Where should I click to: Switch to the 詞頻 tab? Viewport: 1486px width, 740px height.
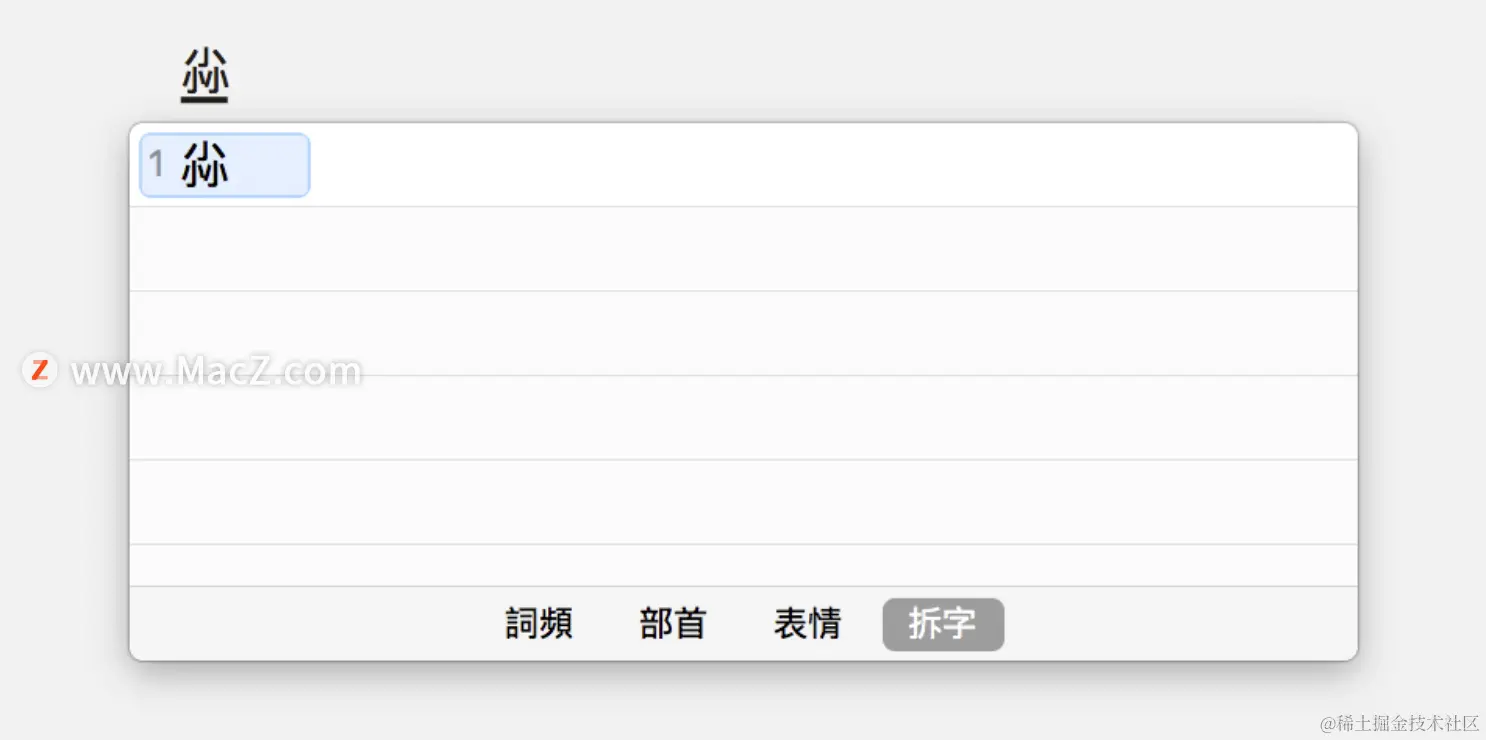[539, 624]
